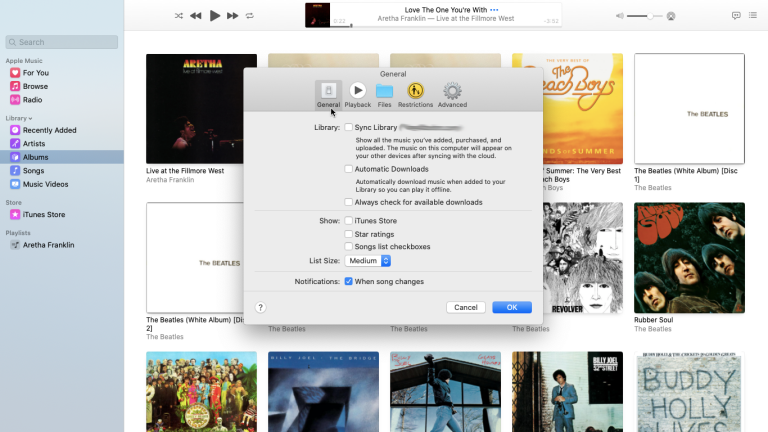Viewport: 768px width, 432px height.
Task: Open more options dots for current song
Action: pos(494,10)
